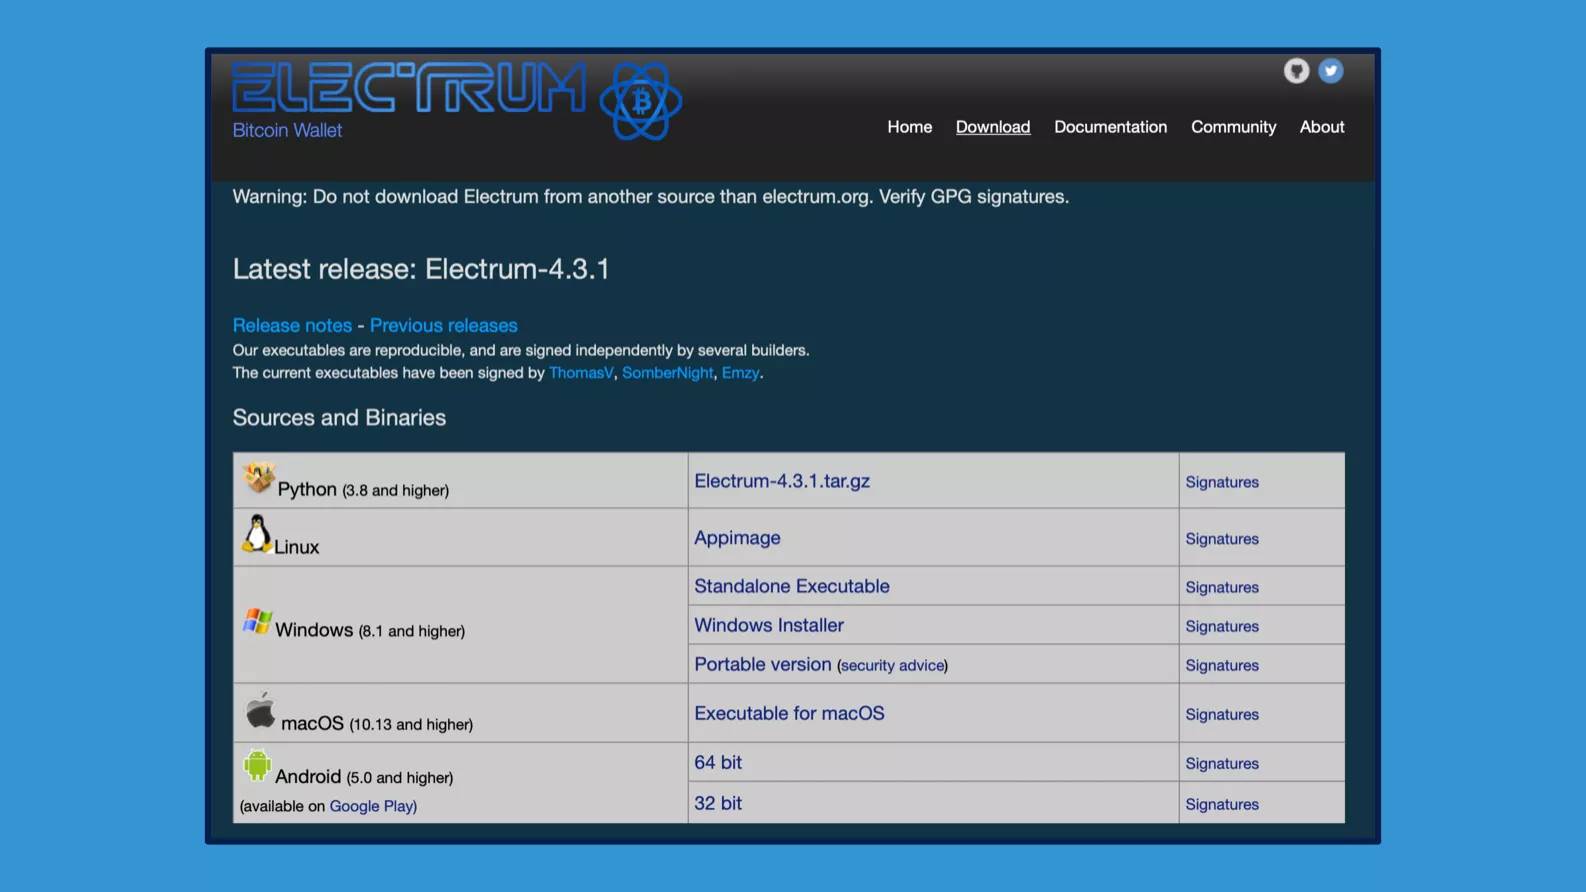This screenshot has width=1586, height=892.
Task: Open the Google Play link
Action: coord(372,806)
